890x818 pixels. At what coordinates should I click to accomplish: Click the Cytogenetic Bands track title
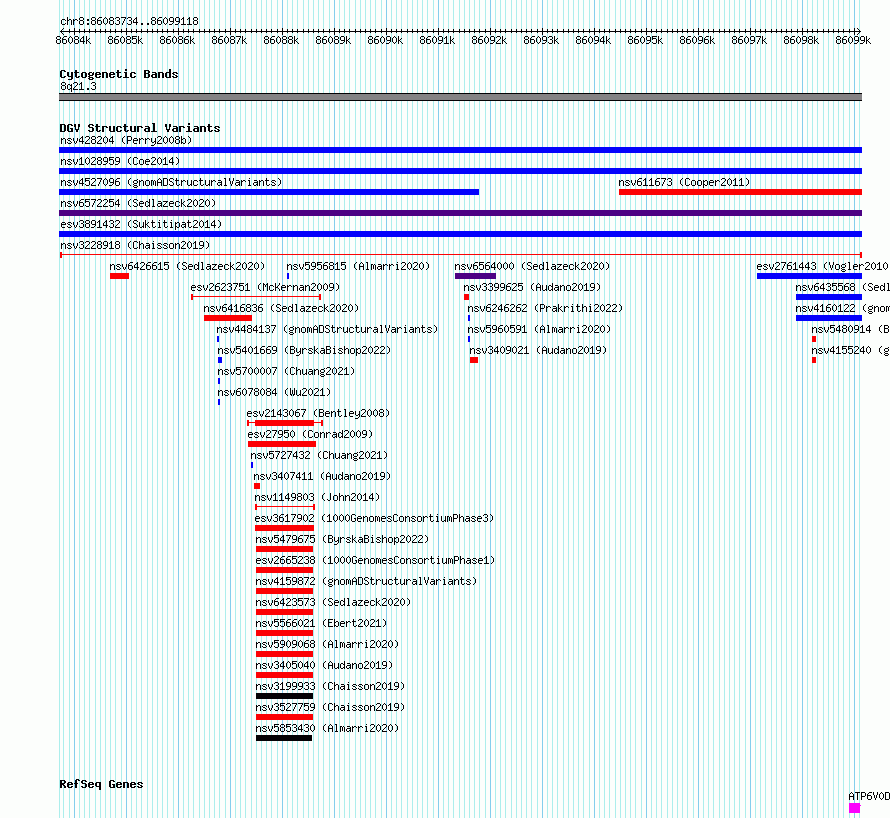[119, 74]
